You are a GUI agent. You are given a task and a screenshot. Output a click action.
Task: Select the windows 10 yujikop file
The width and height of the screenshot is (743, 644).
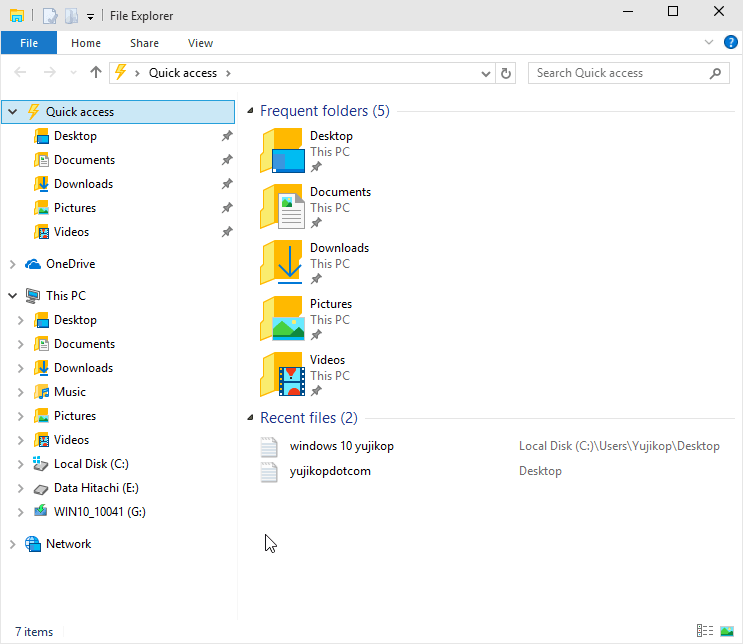click(342, 446)
